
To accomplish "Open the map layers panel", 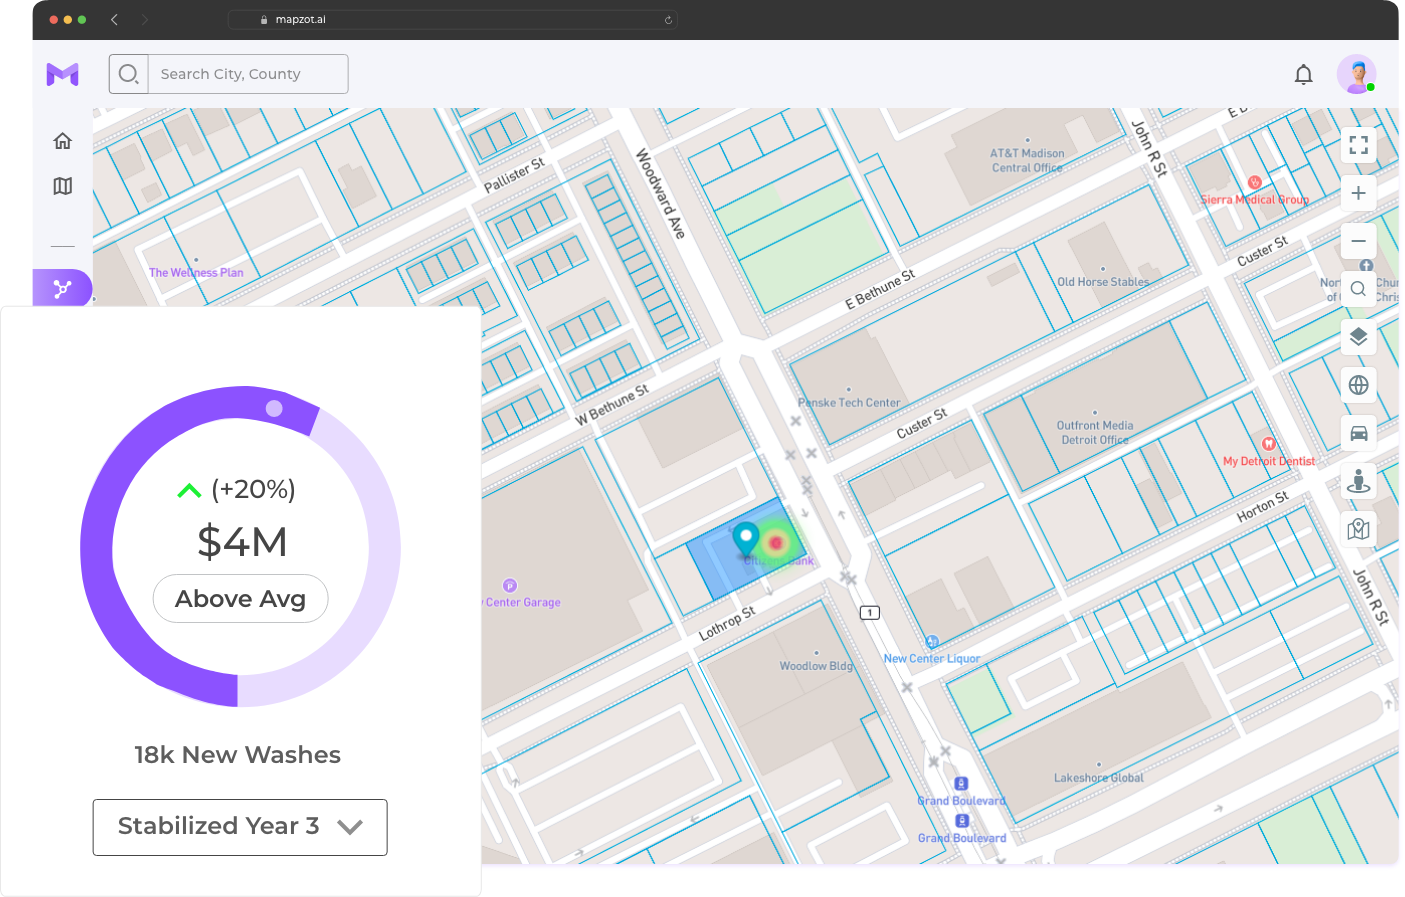I will 1358,337.
